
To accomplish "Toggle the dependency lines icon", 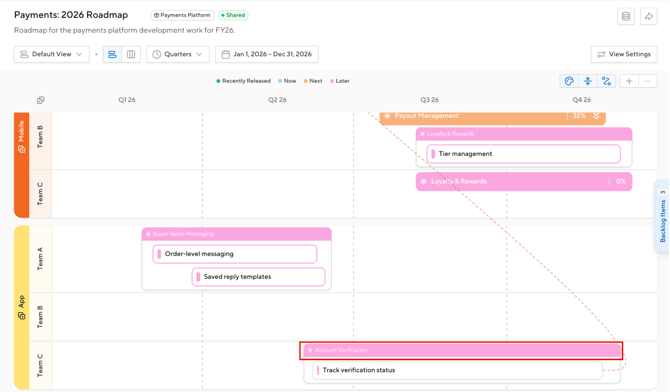I will (606, 81).
